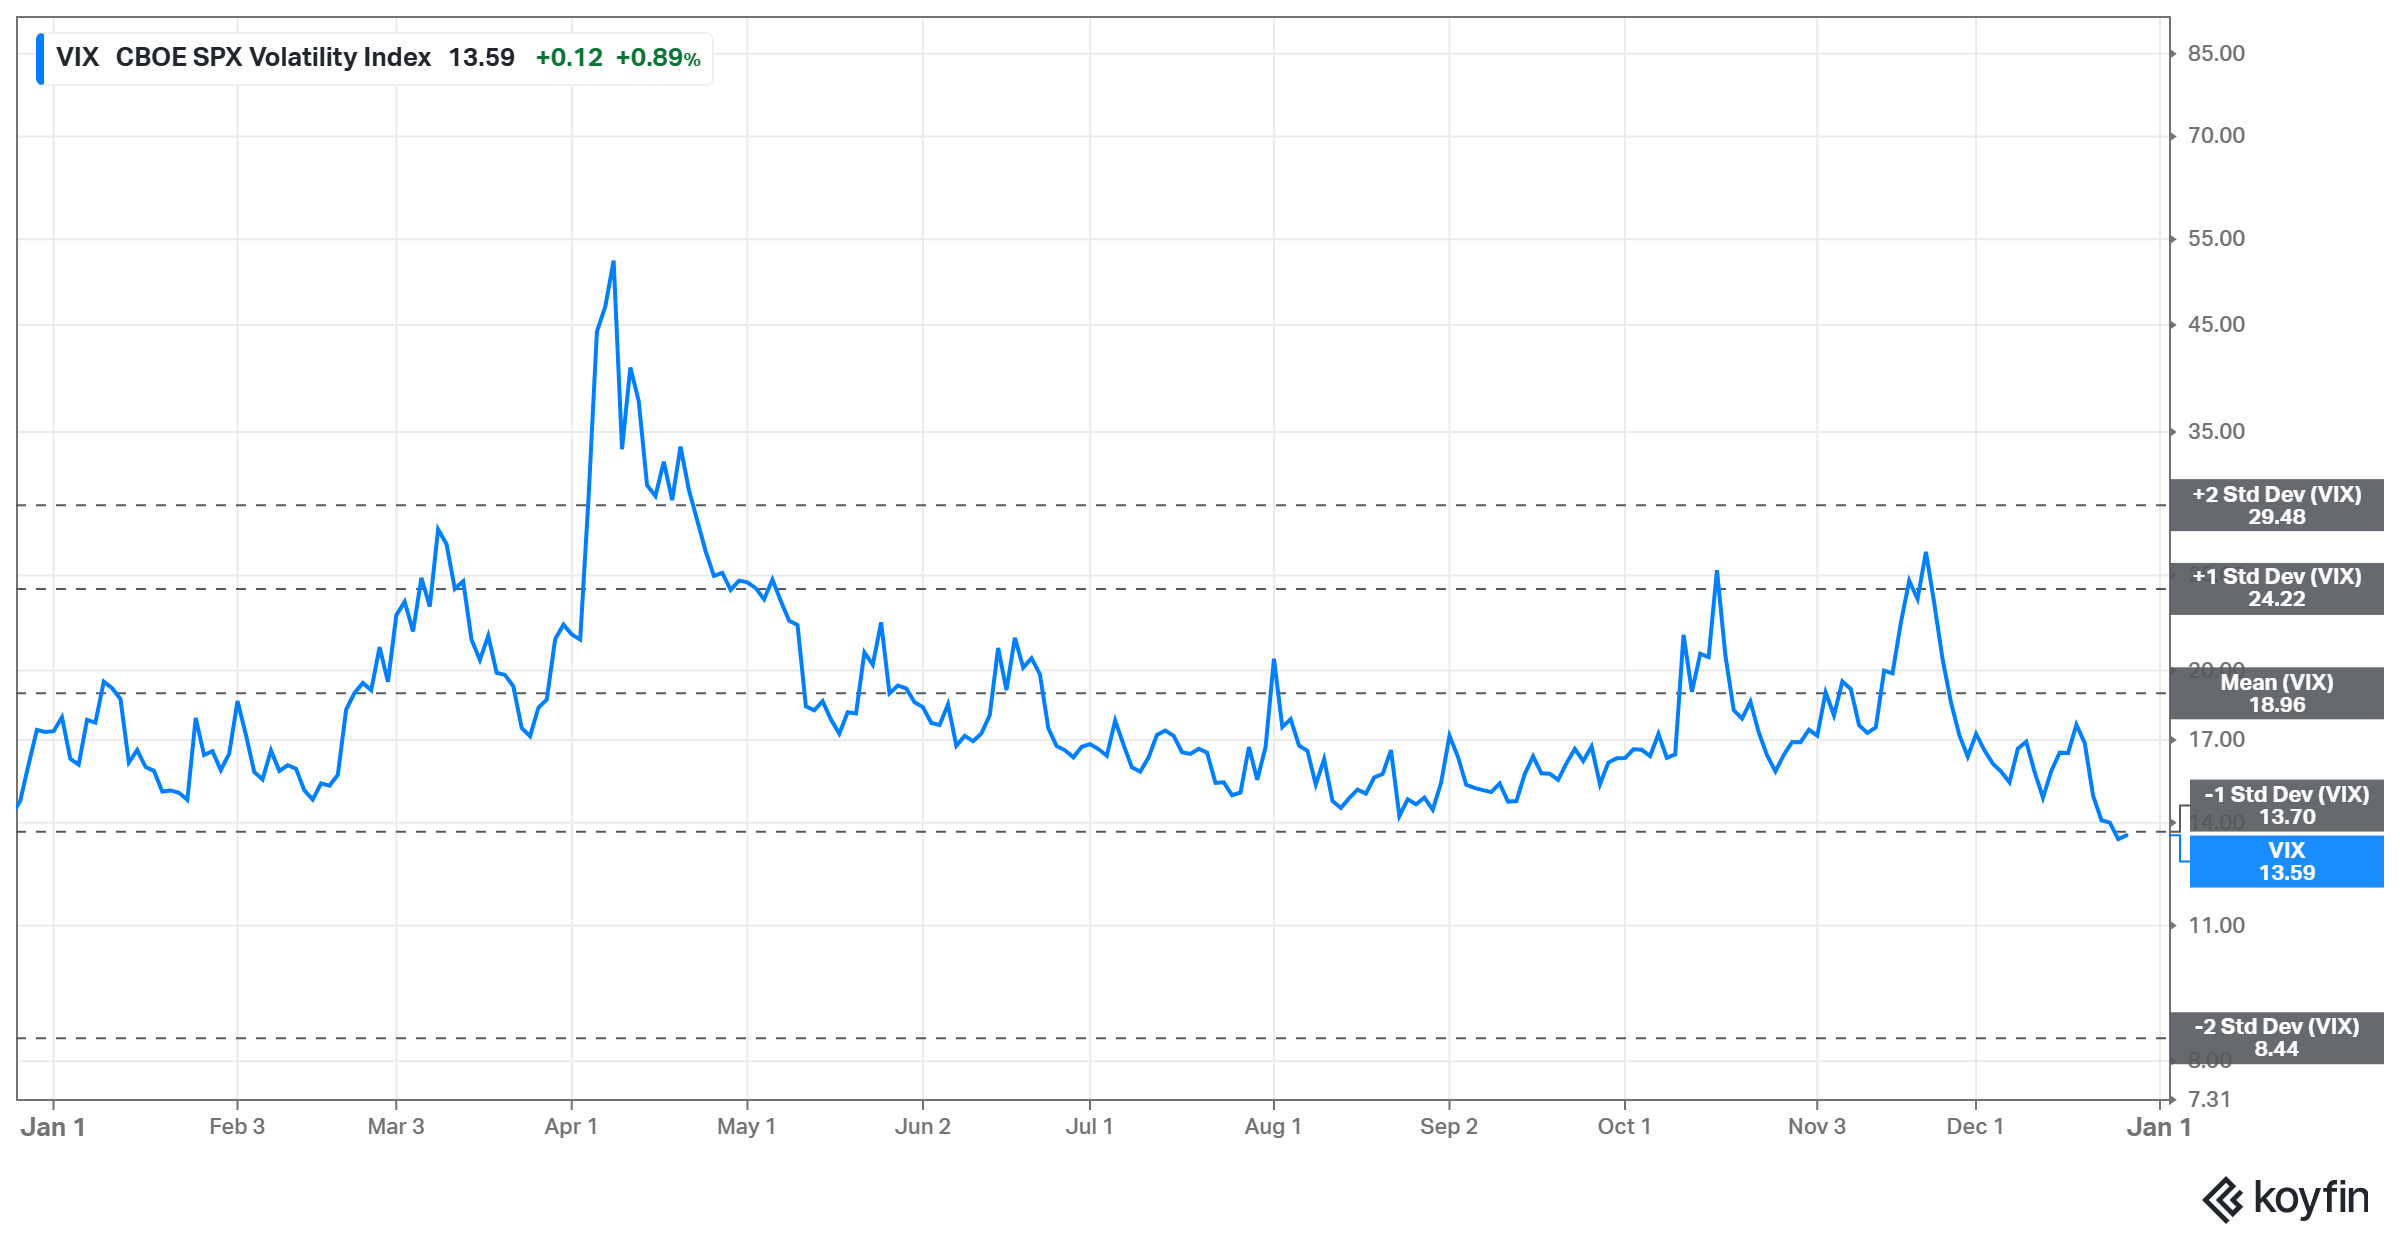This screenshot has width=2400, height=1240.
Task: Click the +0.89% change value
Action: pos(657,58)
